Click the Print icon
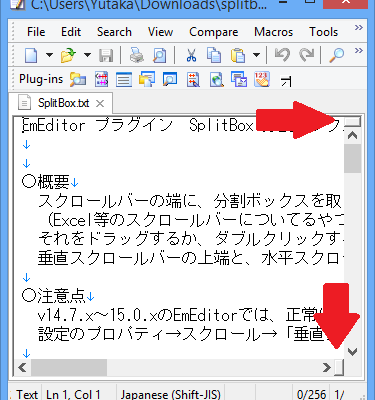This screenshot has height=400, width=375. [136, 55]
